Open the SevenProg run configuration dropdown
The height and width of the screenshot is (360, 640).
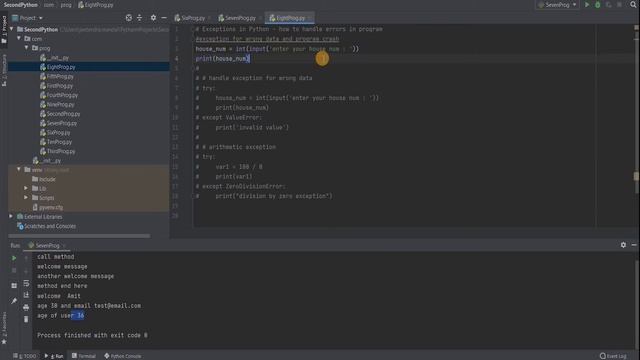point(558,5)
